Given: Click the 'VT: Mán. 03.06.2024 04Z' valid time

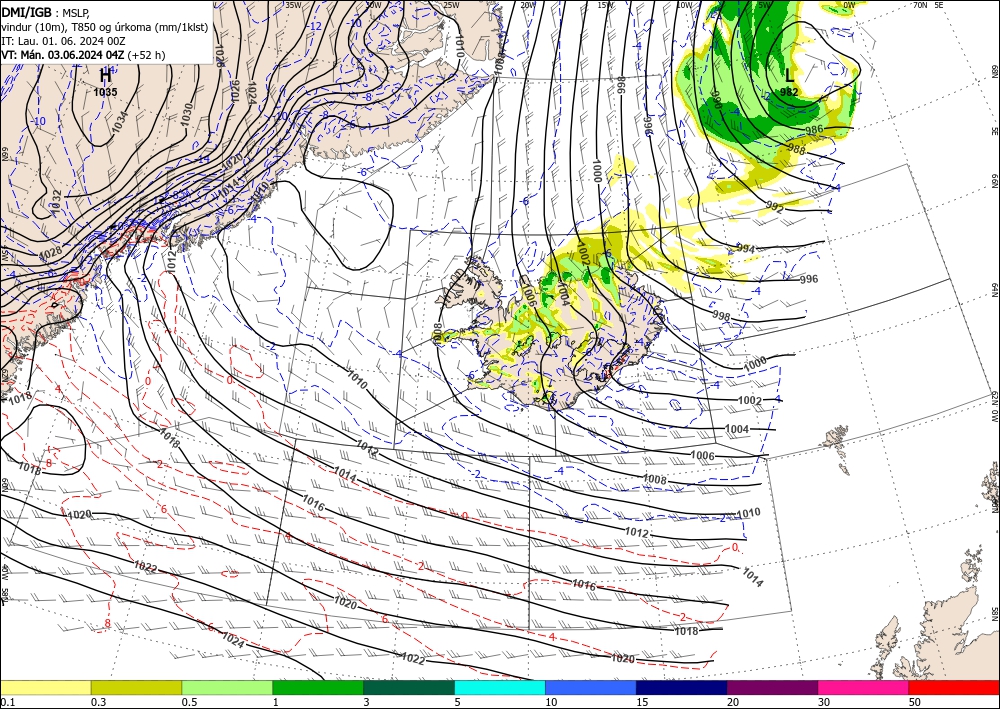Looking at the screenshot, I should coord(63,55).
